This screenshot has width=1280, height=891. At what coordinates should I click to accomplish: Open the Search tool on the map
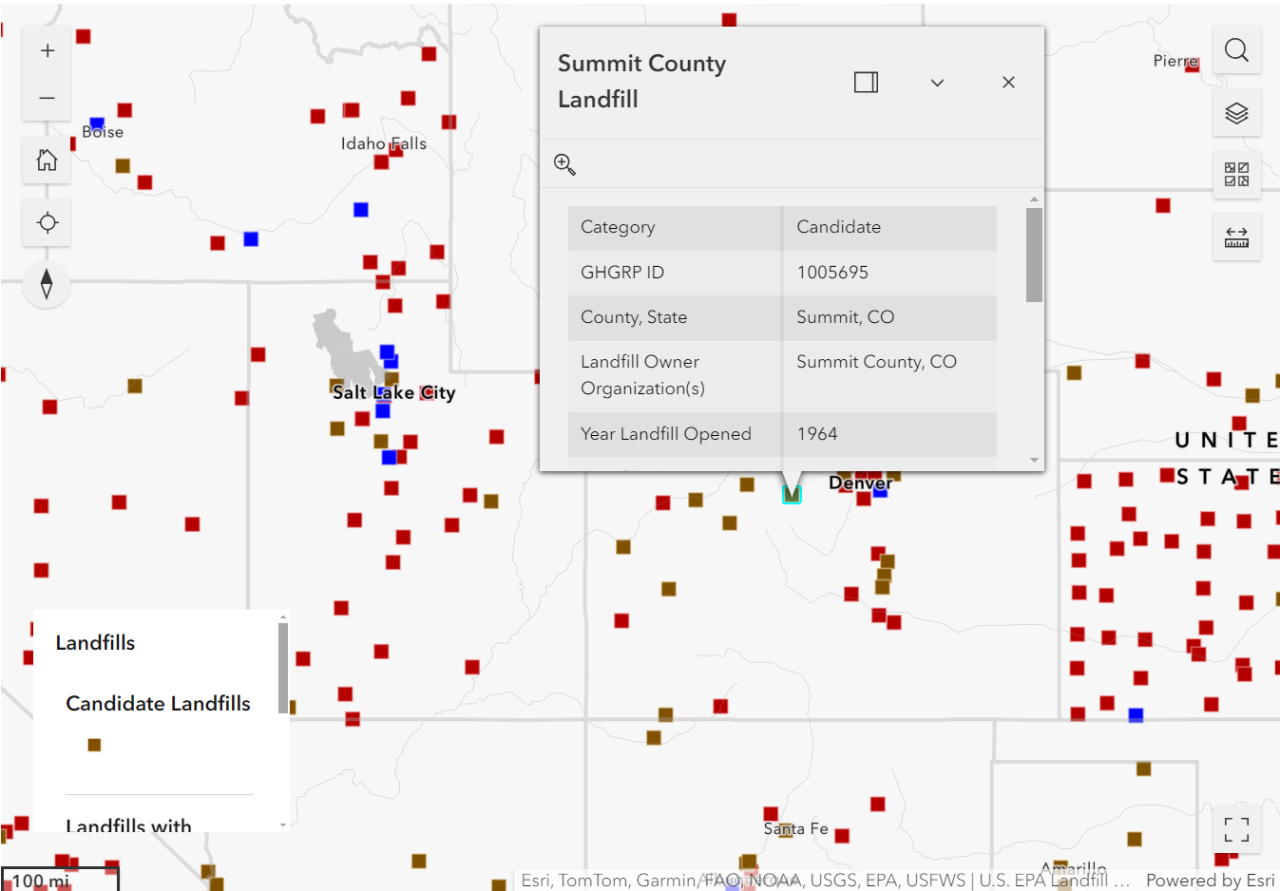1237,50
